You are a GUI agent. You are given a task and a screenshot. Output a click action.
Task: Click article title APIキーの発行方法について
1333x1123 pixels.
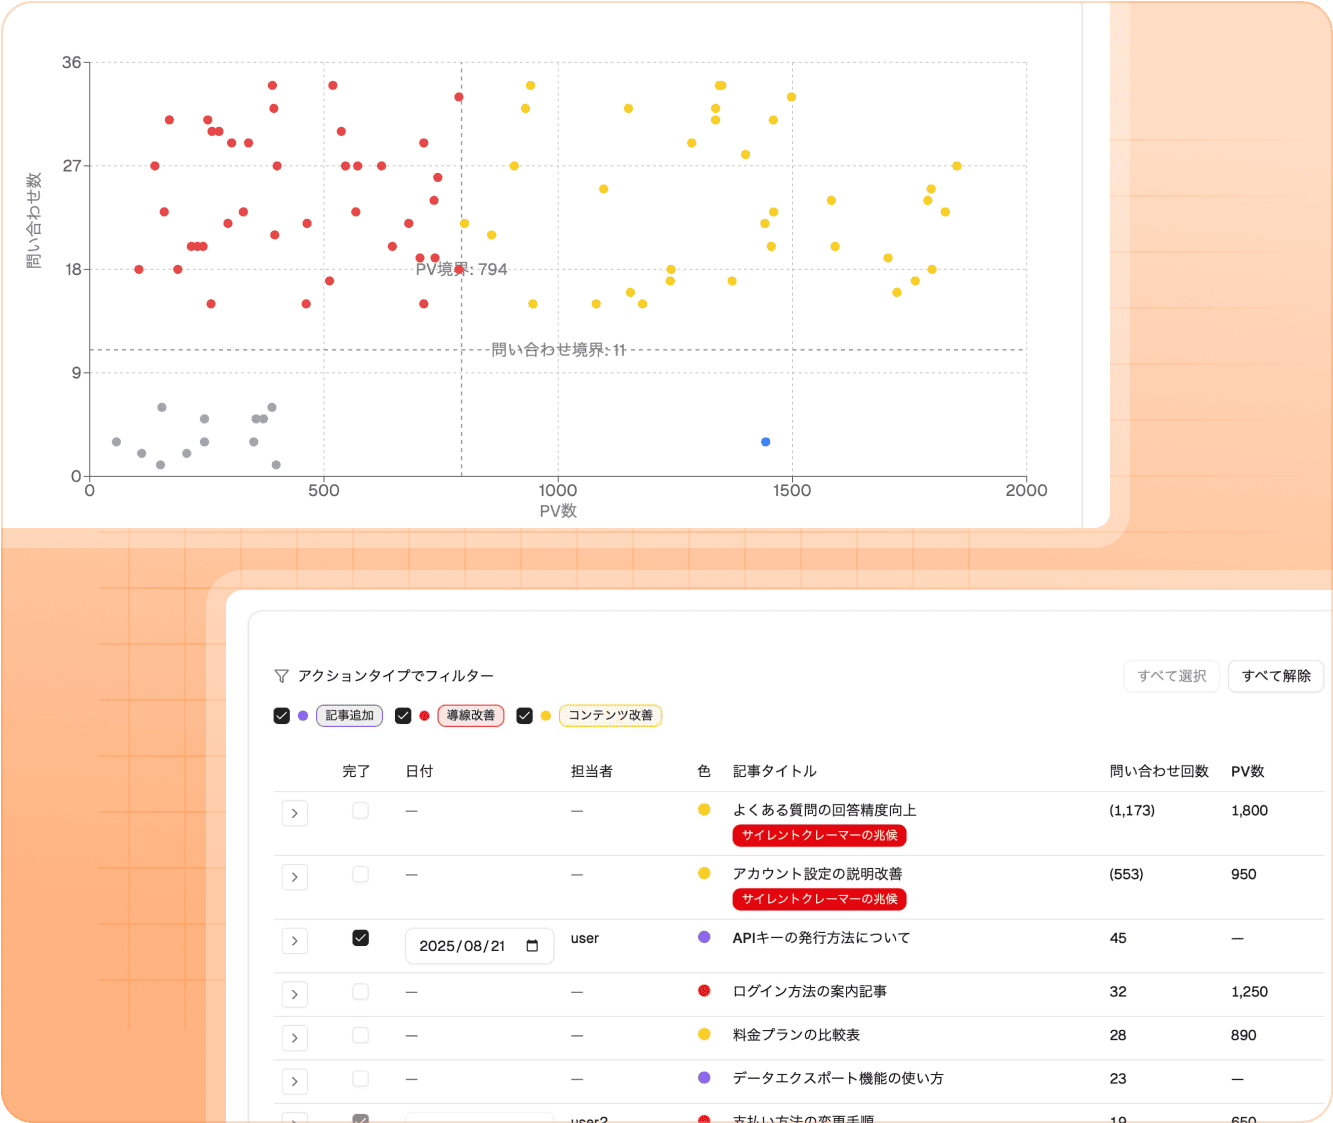coord(821,938)
